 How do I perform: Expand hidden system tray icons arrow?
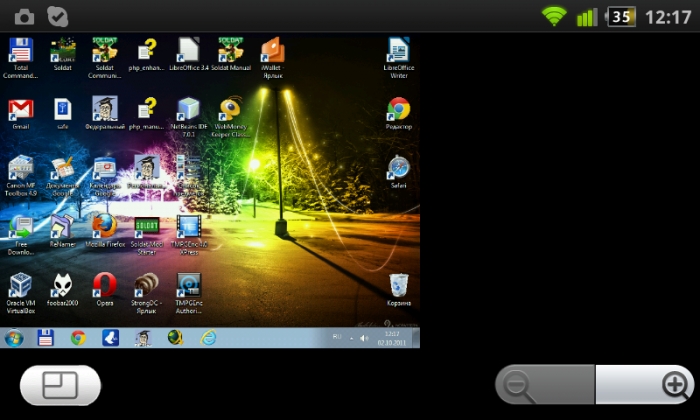[351, 338]
